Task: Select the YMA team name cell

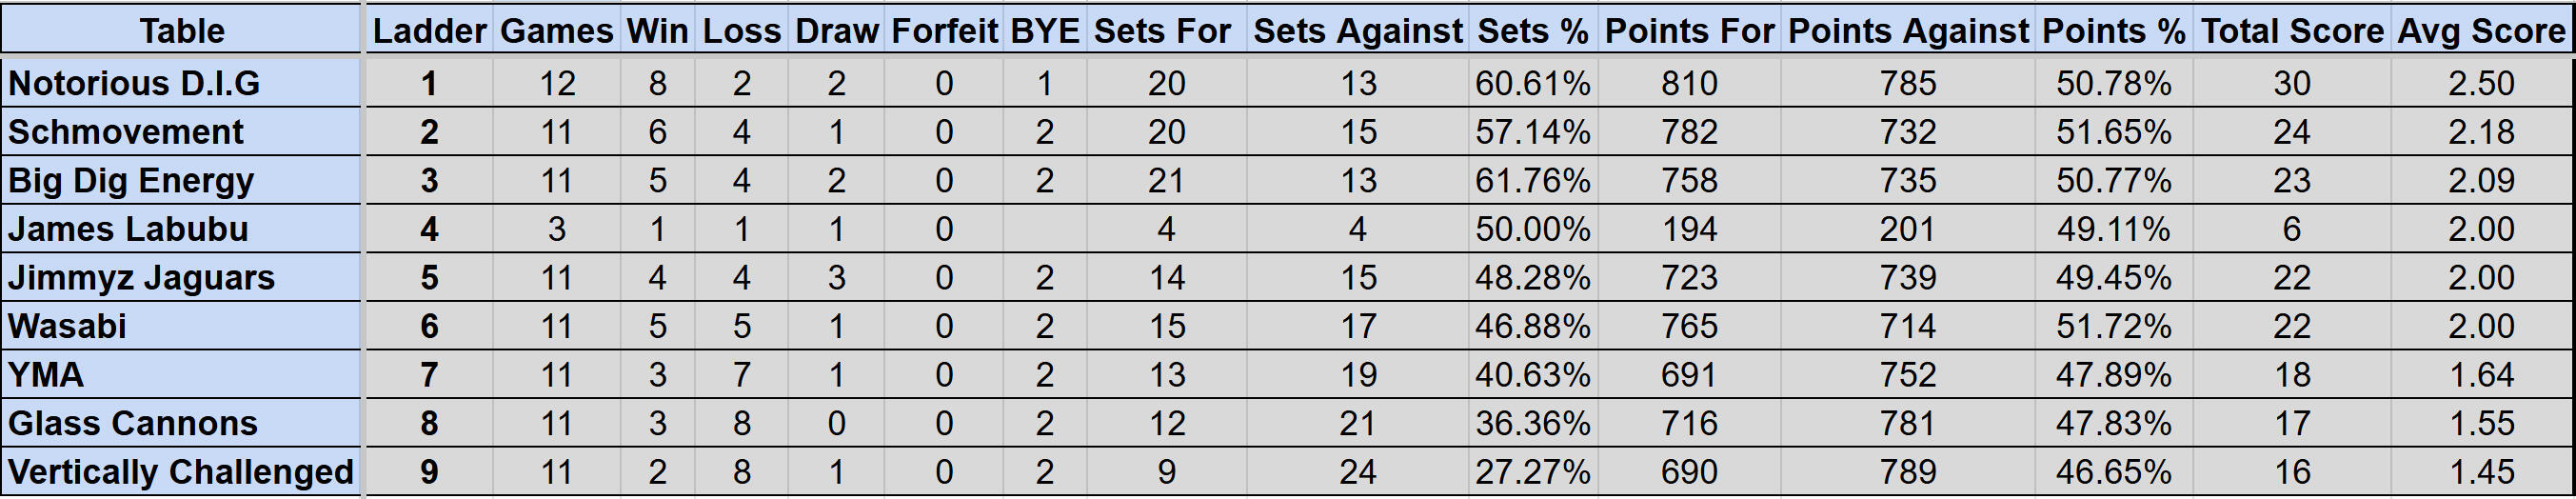Action: point(180,375)
